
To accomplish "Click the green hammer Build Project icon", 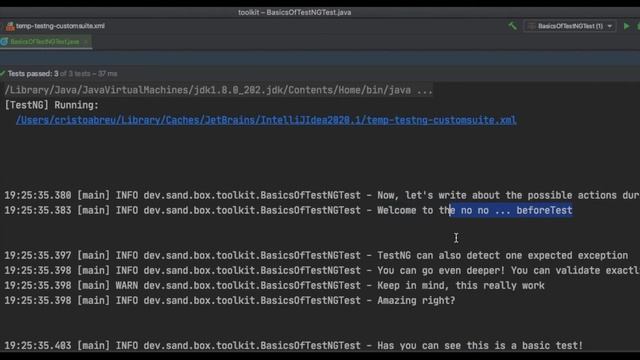I will pyautogui.click(x=513, y=26).
